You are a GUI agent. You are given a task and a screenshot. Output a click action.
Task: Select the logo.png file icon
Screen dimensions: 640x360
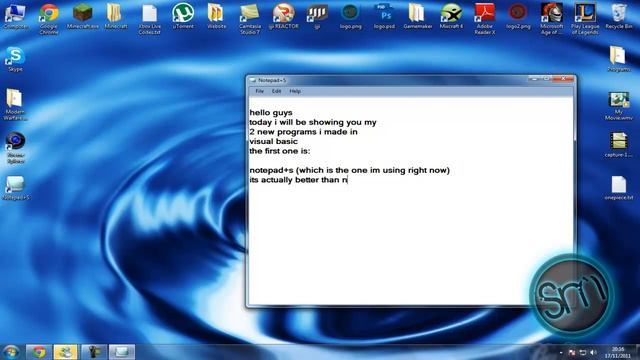(351, 16)
